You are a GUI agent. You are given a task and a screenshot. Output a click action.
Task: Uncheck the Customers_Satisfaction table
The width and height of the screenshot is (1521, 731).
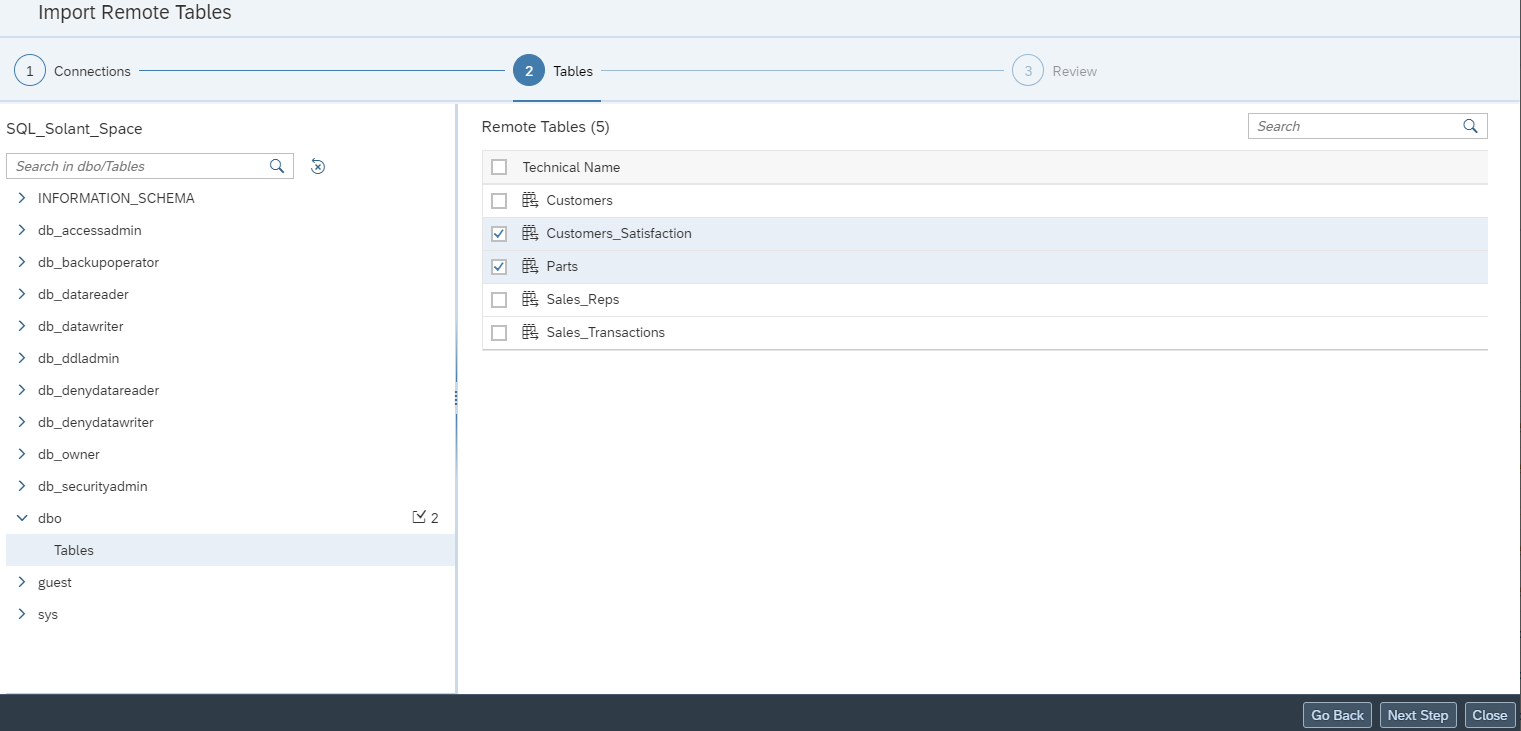point(499,233)
